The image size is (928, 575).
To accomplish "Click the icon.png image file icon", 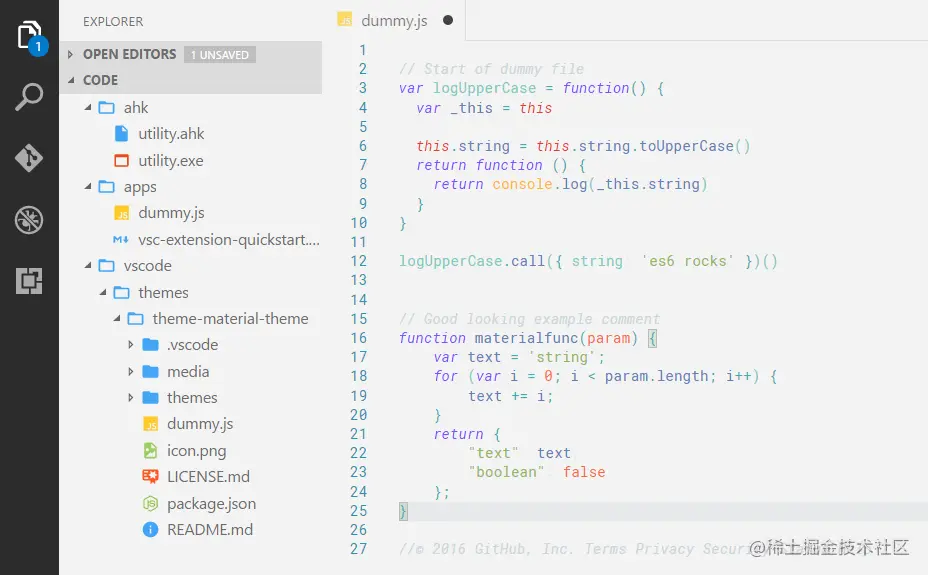I will coord(150,451).
